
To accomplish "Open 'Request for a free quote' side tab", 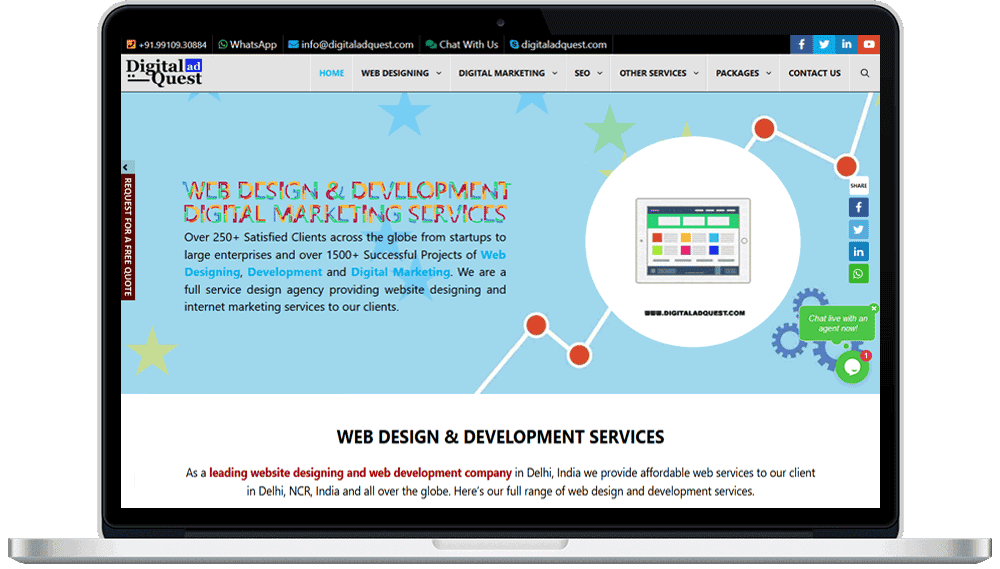I will [x=128, y=237].
